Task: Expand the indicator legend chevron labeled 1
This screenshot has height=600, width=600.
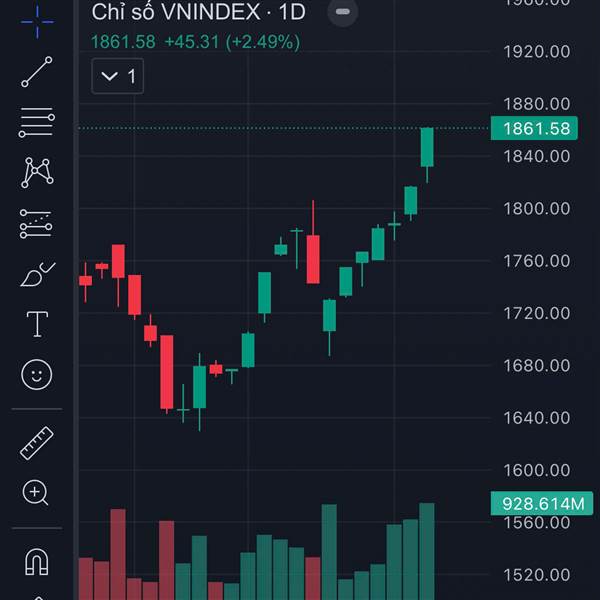Action: coord(118,76)
